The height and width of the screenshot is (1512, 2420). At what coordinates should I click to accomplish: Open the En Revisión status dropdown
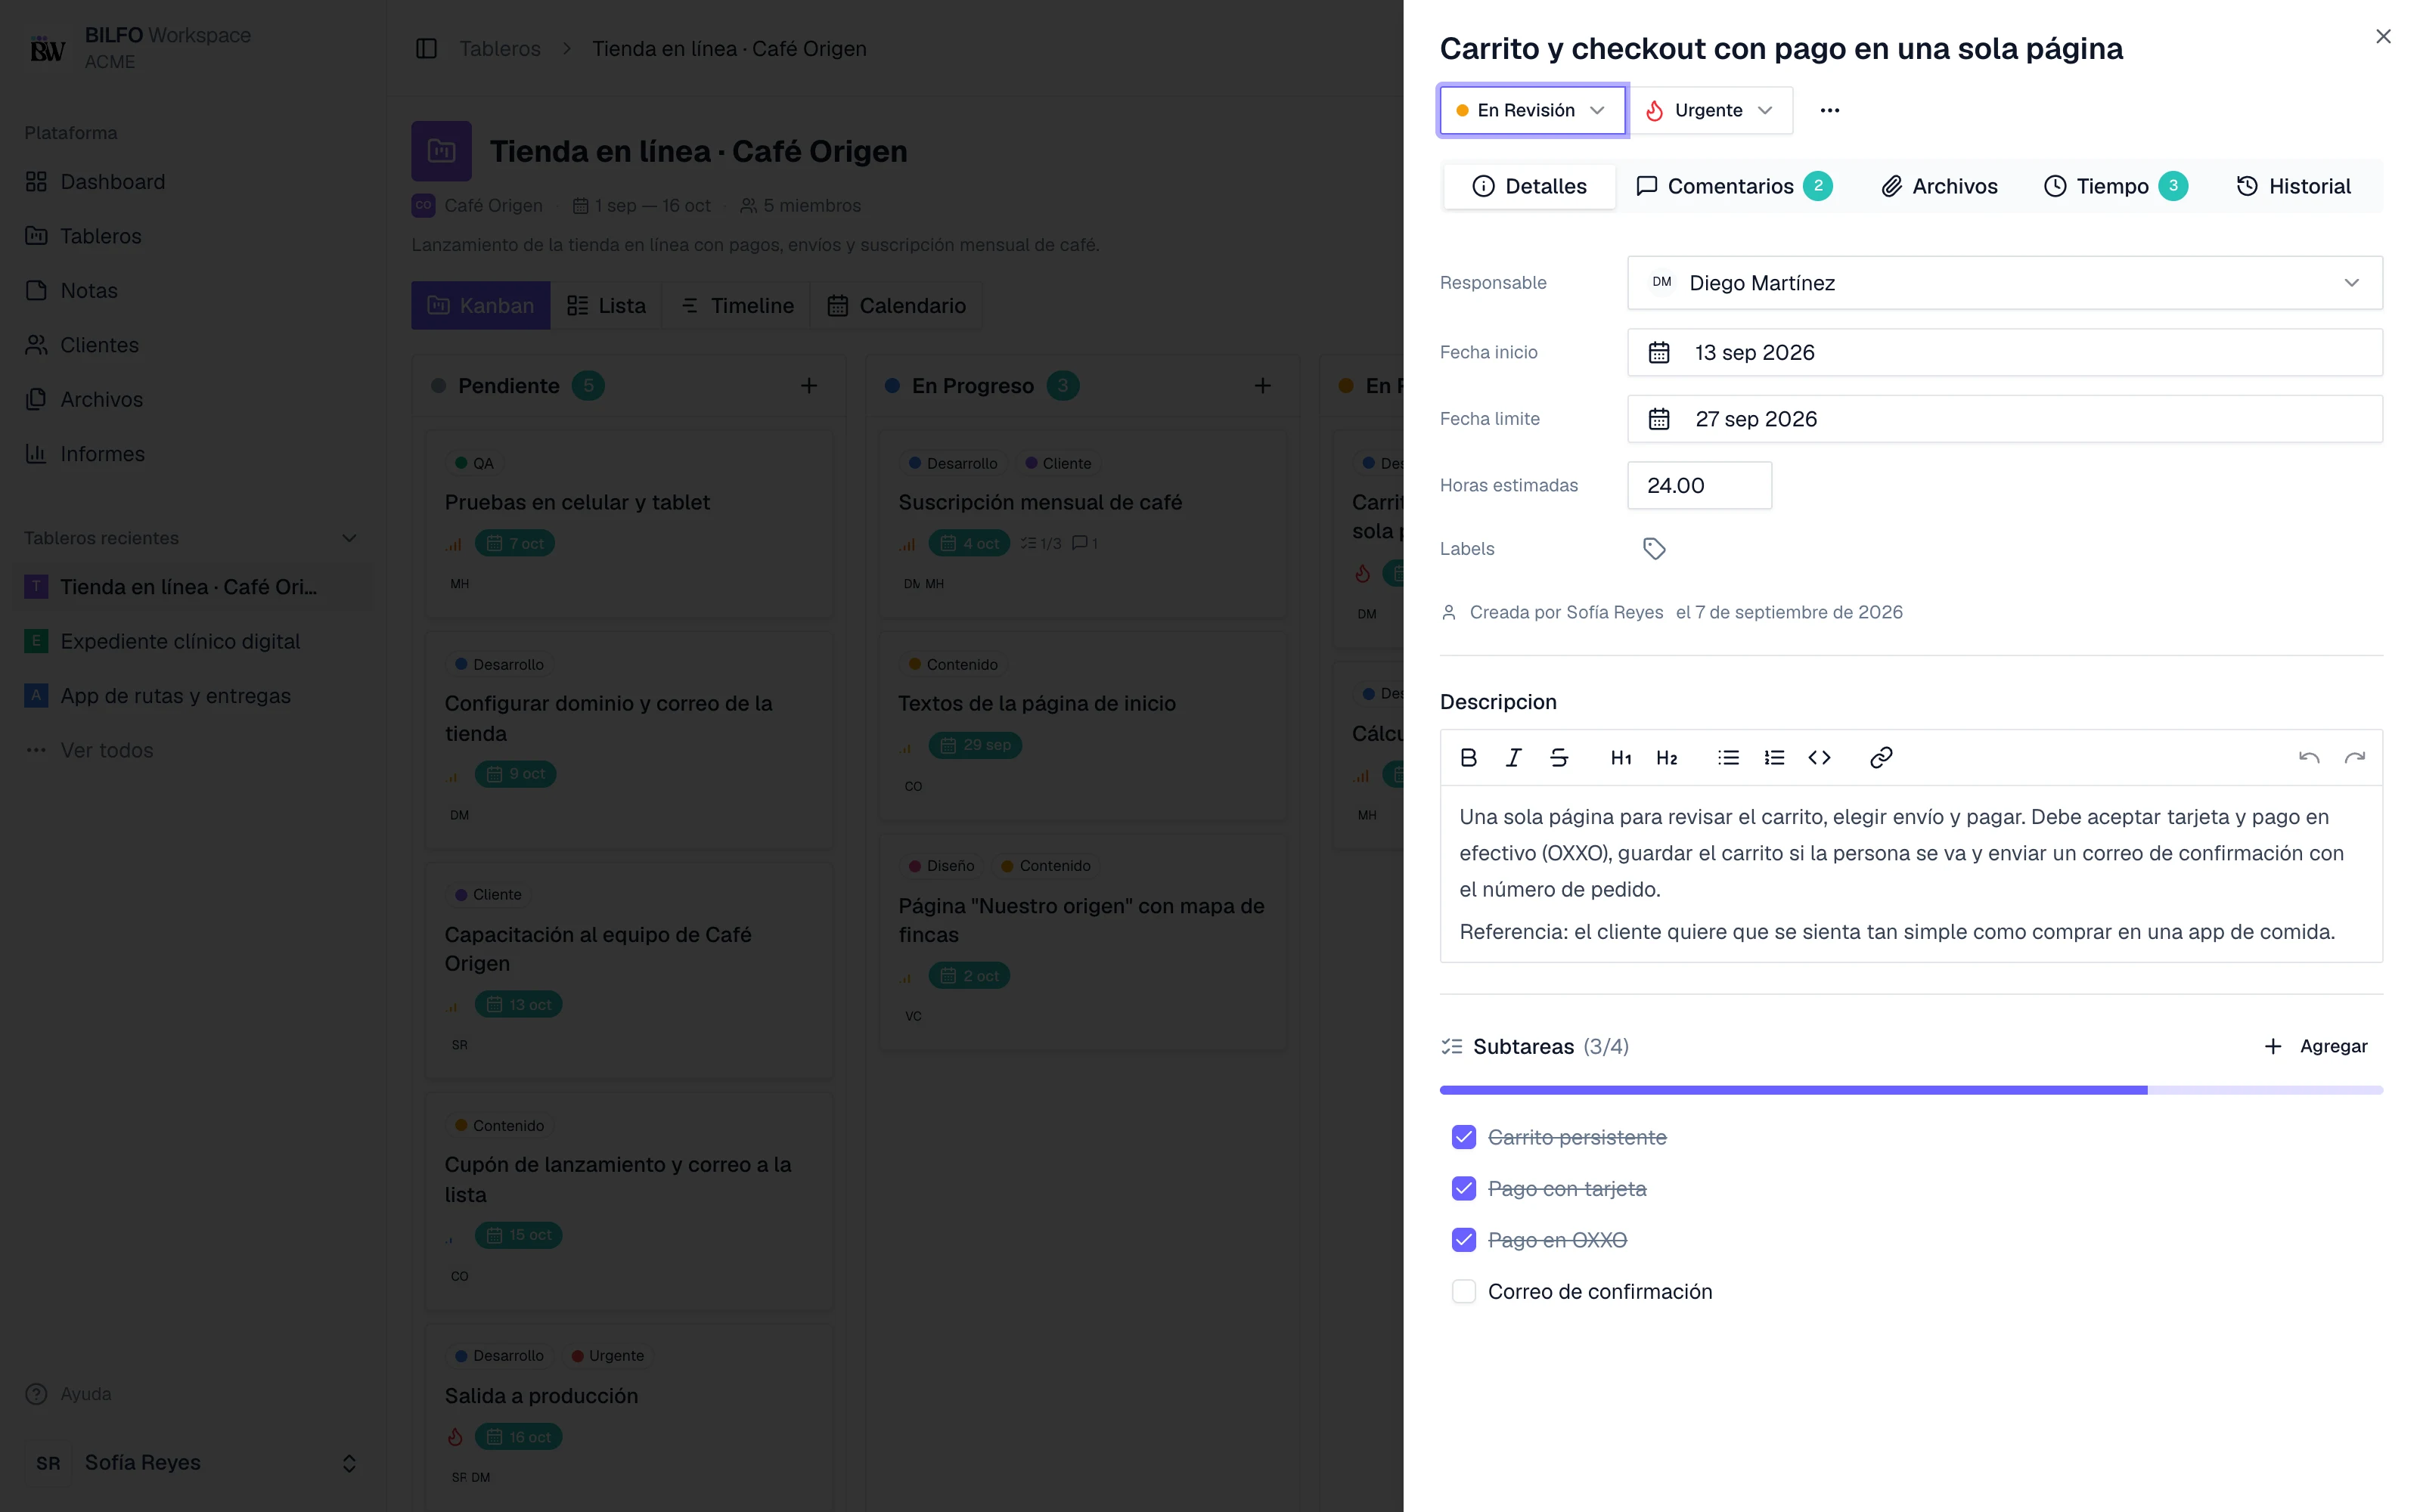(x=1532, y=110)
